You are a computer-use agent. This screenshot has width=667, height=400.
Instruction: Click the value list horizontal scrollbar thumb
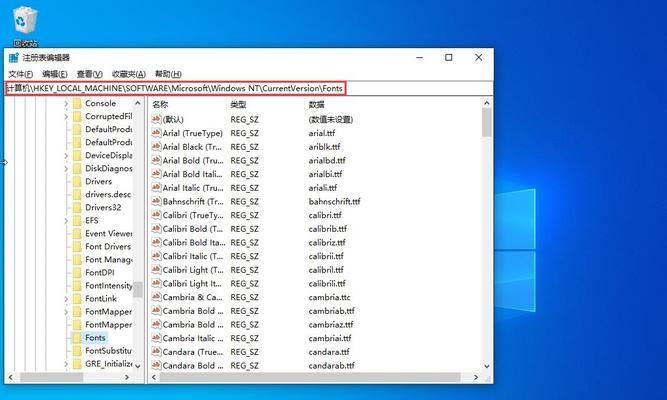pos(310,377)
